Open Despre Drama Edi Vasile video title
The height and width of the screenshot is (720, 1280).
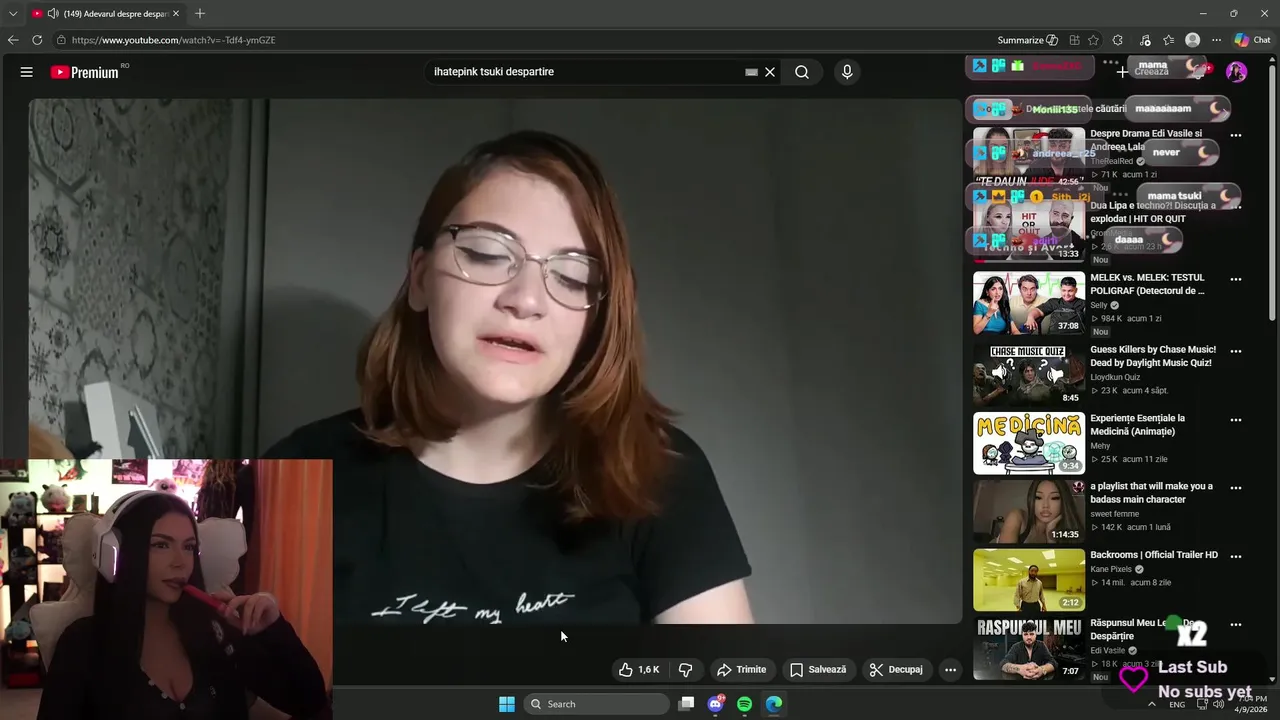point(1146,140)
